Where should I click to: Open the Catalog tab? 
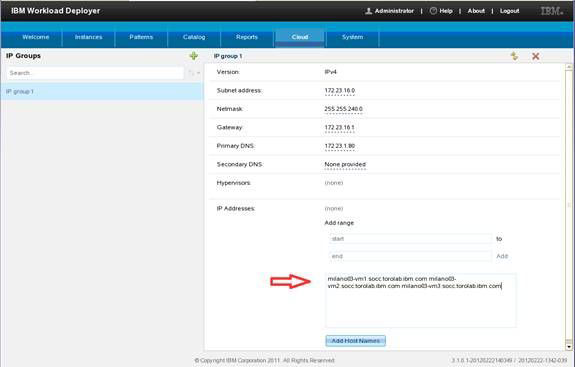pos(194,37)
